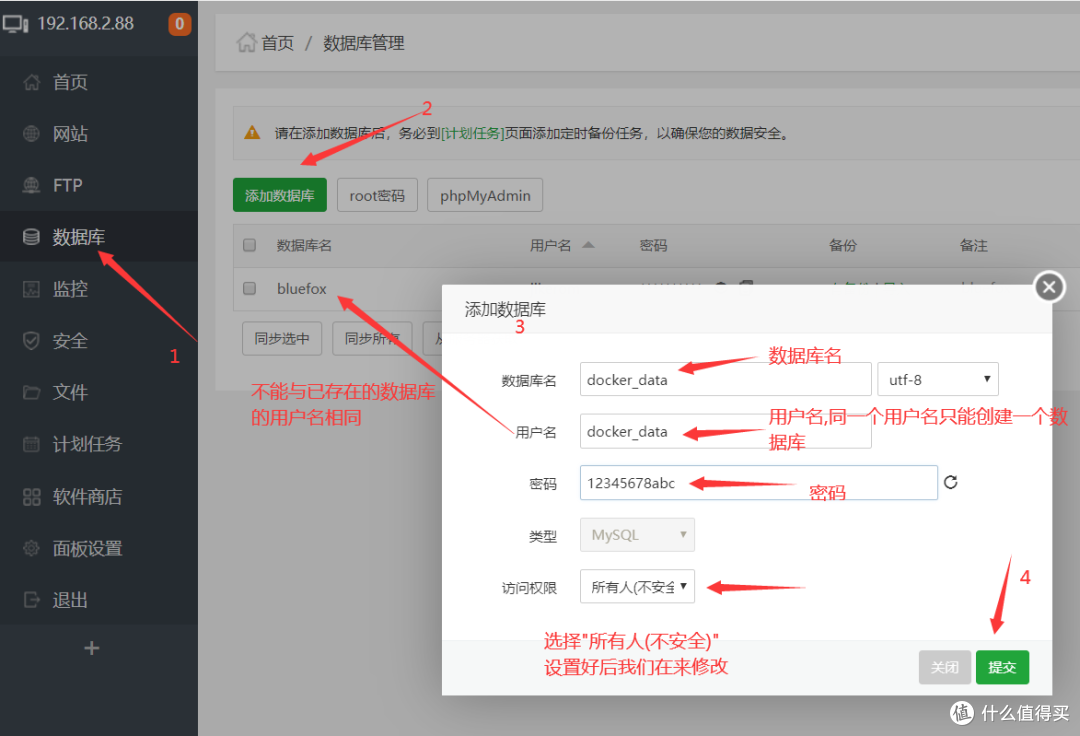This screenshot has height=736, width=1080.
Task: Click the calendar icon beside 计划任务
Action: [32, 444]
